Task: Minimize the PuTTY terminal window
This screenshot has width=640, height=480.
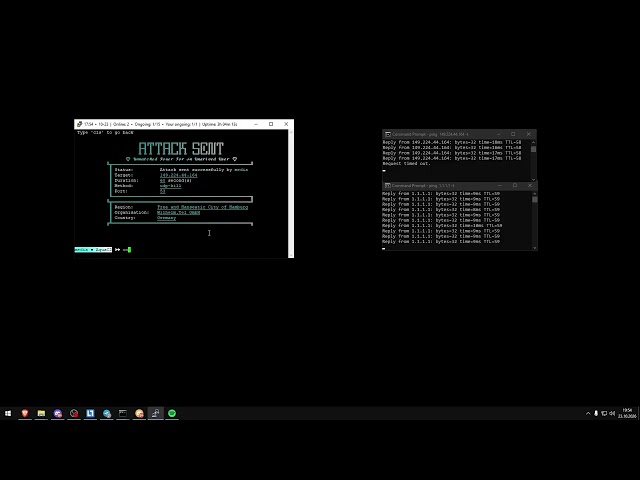Action: pyautogui.click(x=256, y=124)
